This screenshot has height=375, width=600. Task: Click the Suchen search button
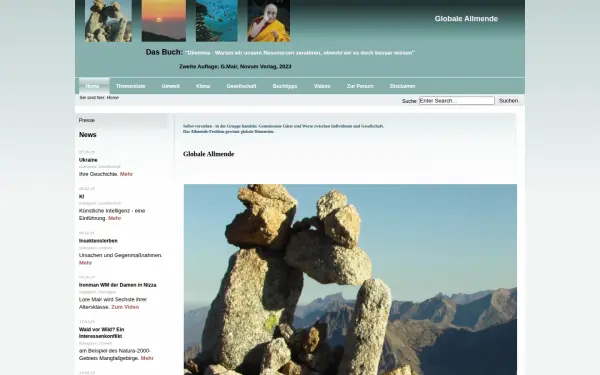pyautogui.click(x=508, y=101)
